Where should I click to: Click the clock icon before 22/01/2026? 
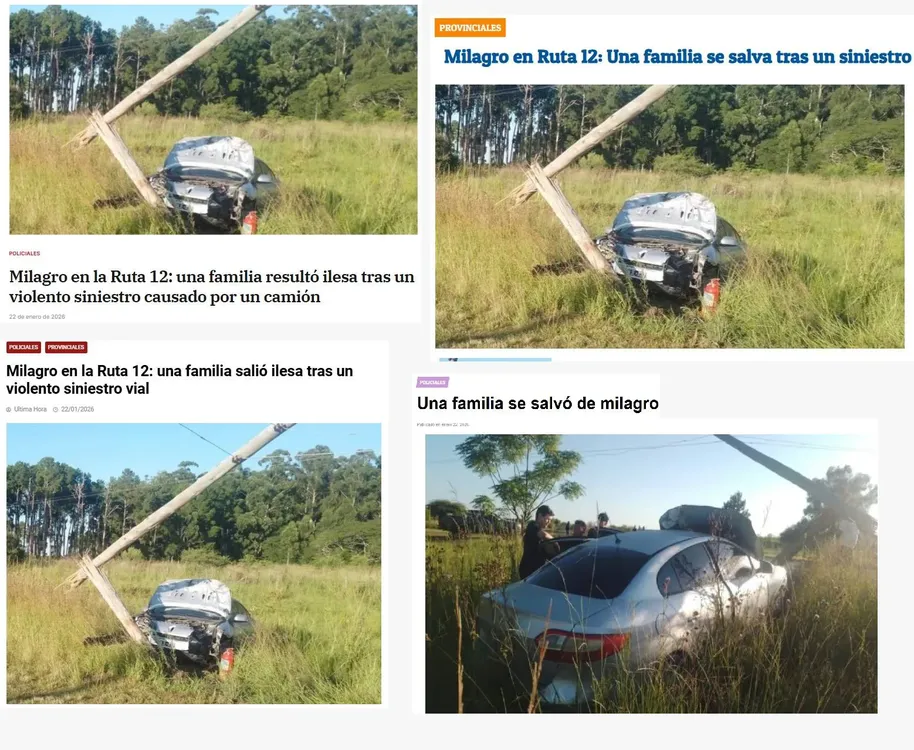[56, 410]
